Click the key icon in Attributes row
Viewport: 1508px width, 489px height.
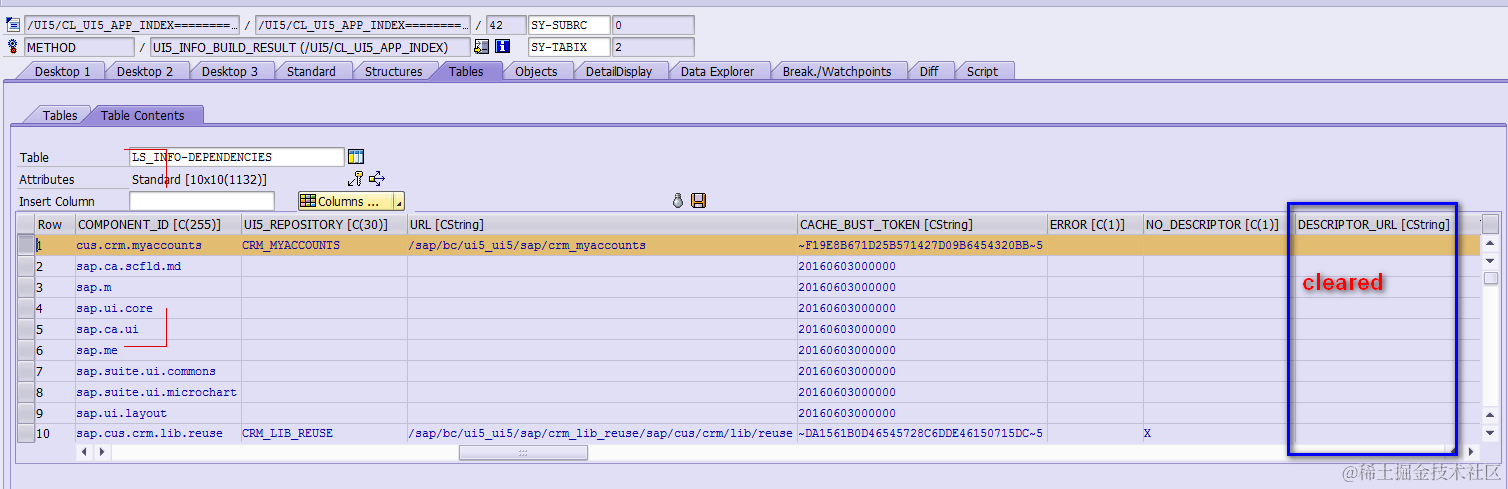[x=356, y=179]
